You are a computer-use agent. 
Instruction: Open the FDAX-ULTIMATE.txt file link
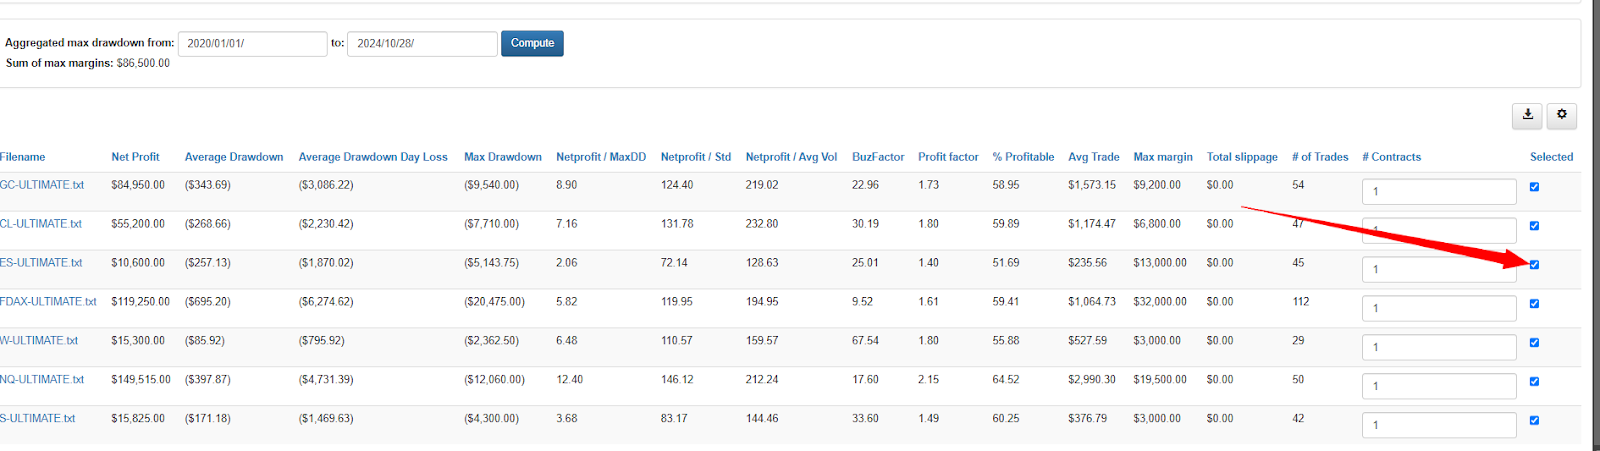[48, 302]
